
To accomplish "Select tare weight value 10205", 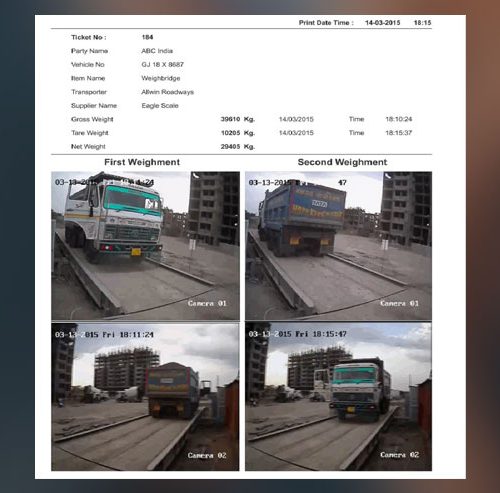I will coord(230,133).
